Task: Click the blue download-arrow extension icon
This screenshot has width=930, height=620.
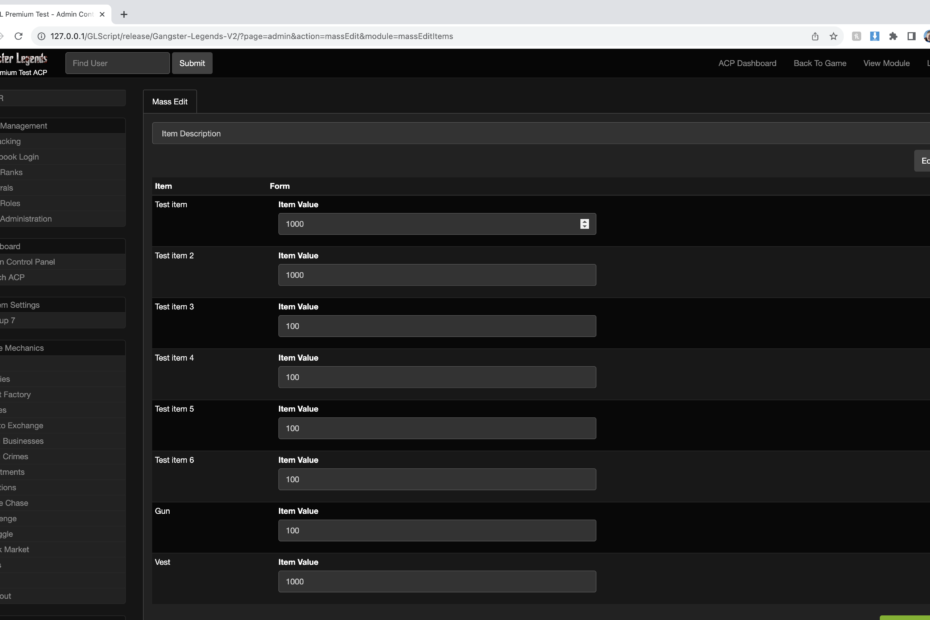Action: click(874, 36)
